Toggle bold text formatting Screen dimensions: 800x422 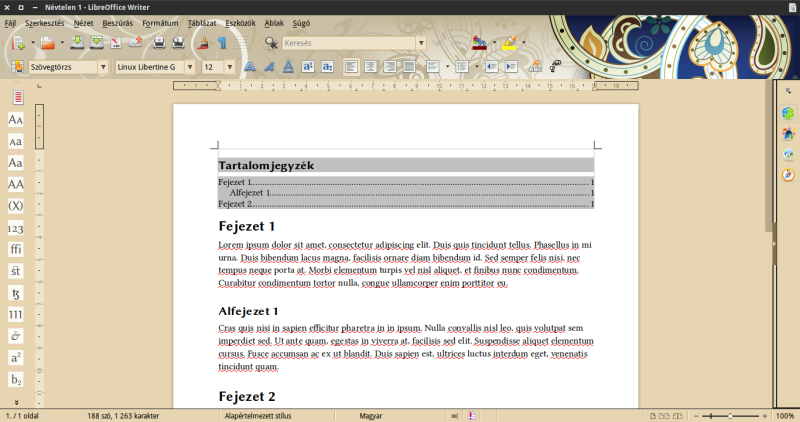coord(249,67)
